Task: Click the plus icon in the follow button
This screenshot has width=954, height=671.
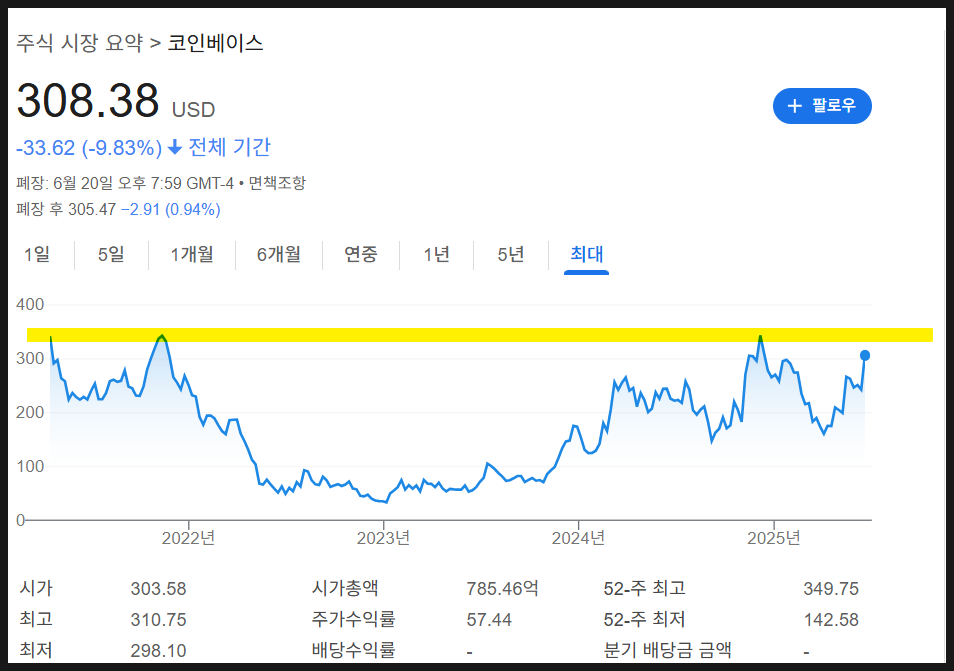Action: point(795,106)
